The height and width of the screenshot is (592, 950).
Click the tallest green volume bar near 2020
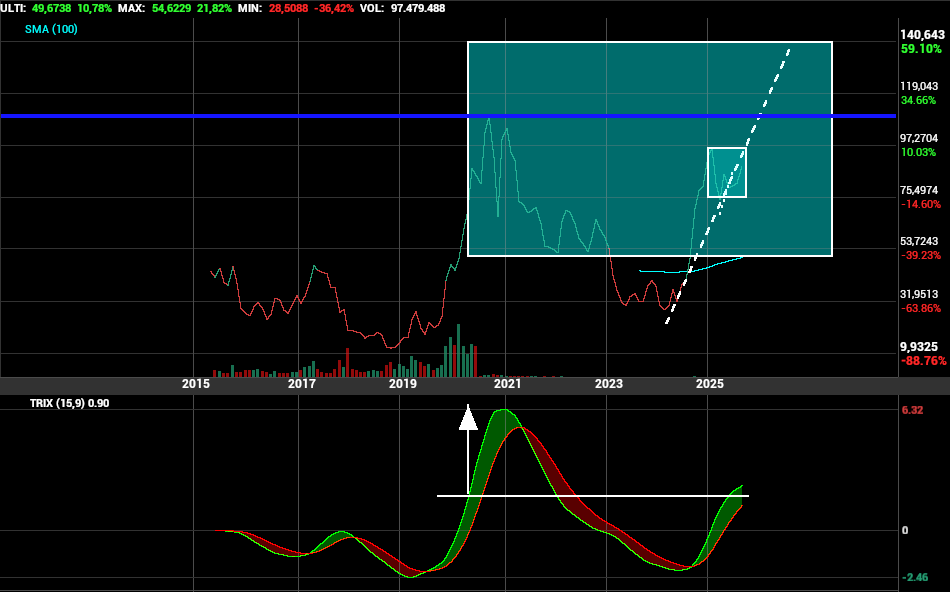tap(458, 350)
